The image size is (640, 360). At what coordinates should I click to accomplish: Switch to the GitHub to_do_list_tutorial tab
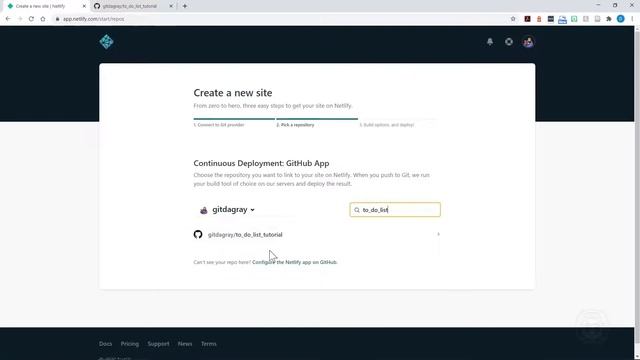(129, 6)
